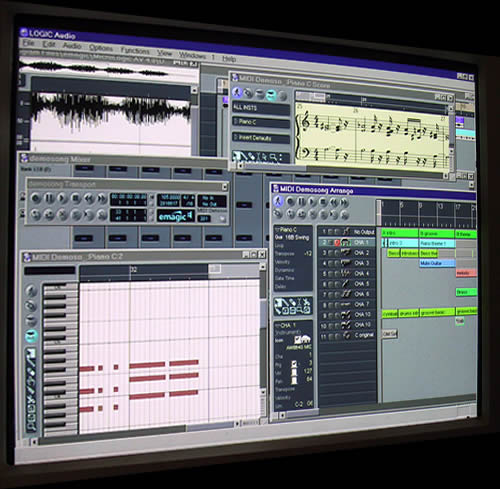Select track 7 CHA 6 instrument icon
The height and width of the screenshot is (489, 500).
pos(346,294)
